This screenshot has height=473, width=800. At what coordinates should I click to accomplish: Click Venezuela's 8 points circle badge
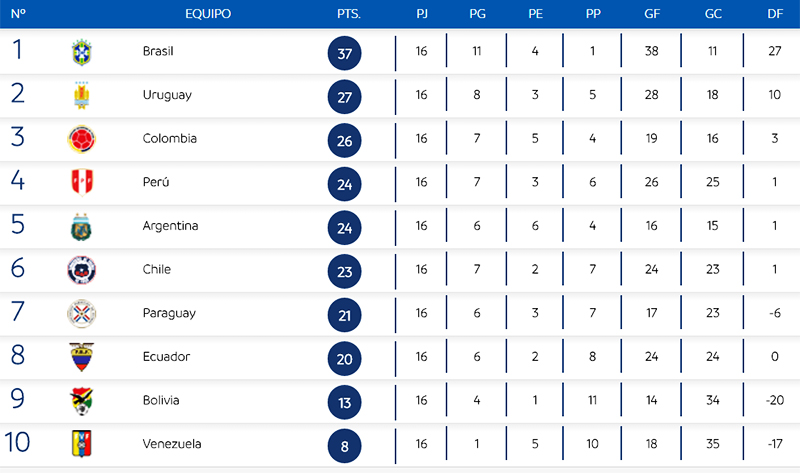coord(345,446)
